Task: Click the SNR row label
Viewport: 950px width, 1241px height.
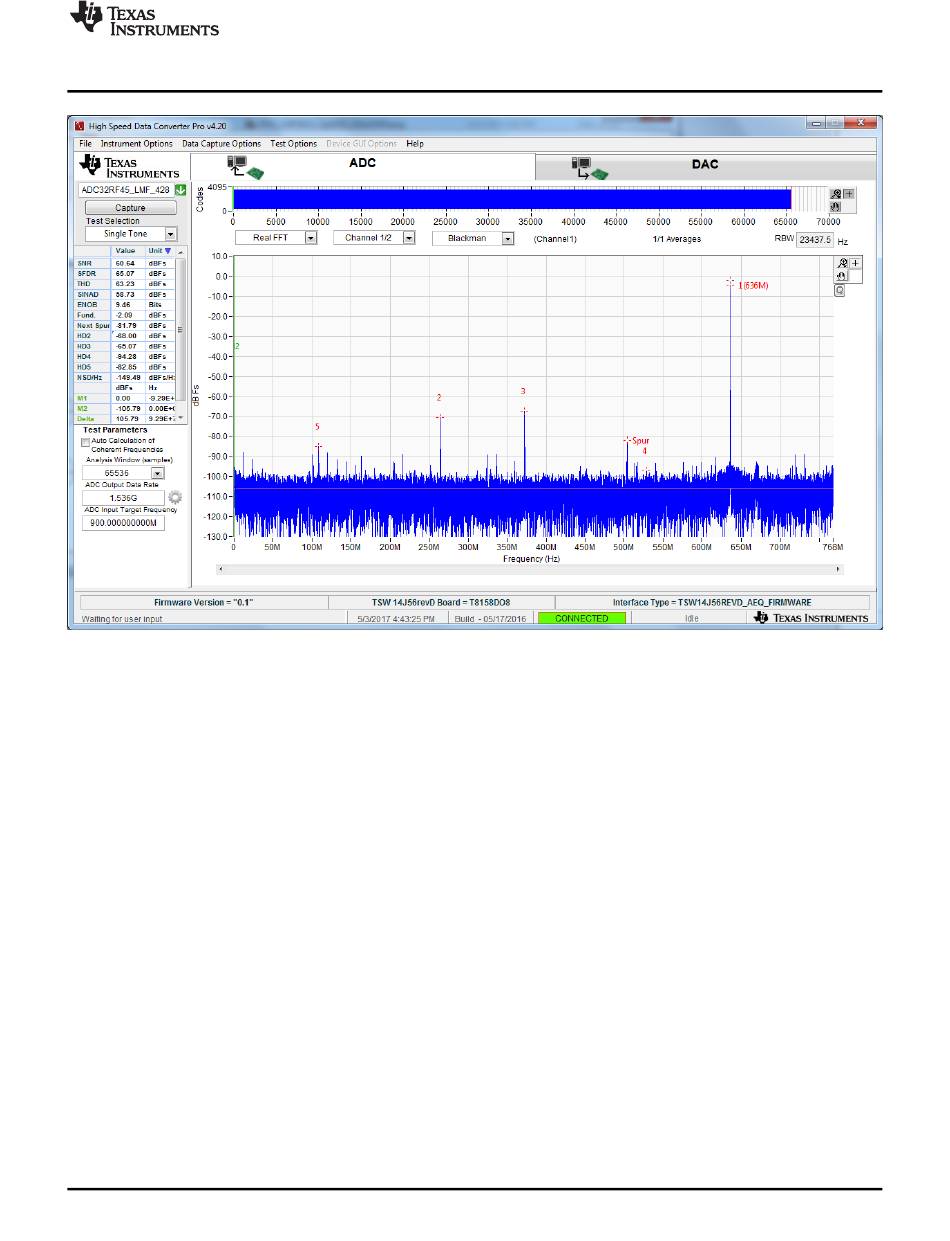Action: (x=85, y=263)
